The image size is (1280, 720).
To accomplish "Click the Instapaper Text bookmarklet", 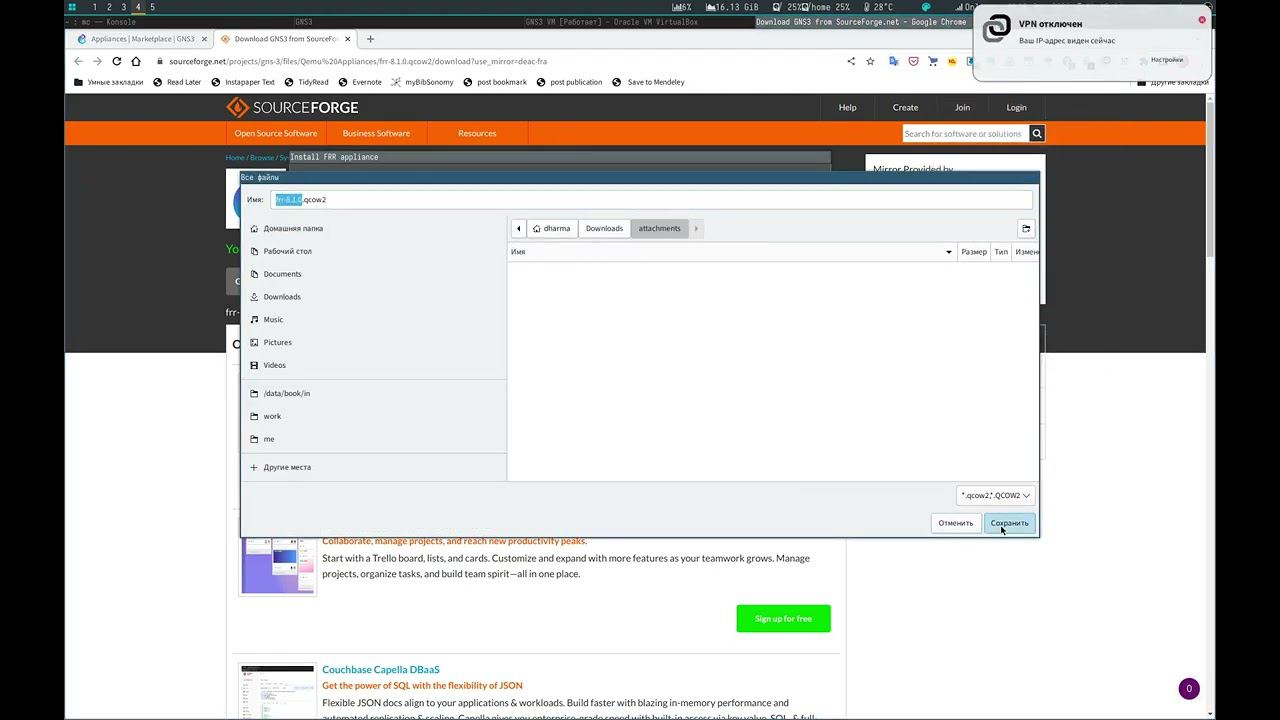I will click(x=243, y=82).
